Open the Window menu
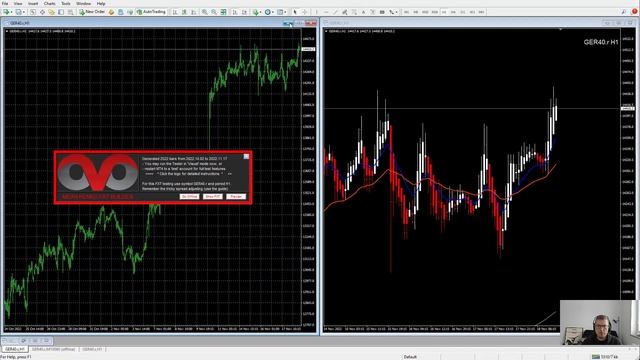 tap(83, 3)
